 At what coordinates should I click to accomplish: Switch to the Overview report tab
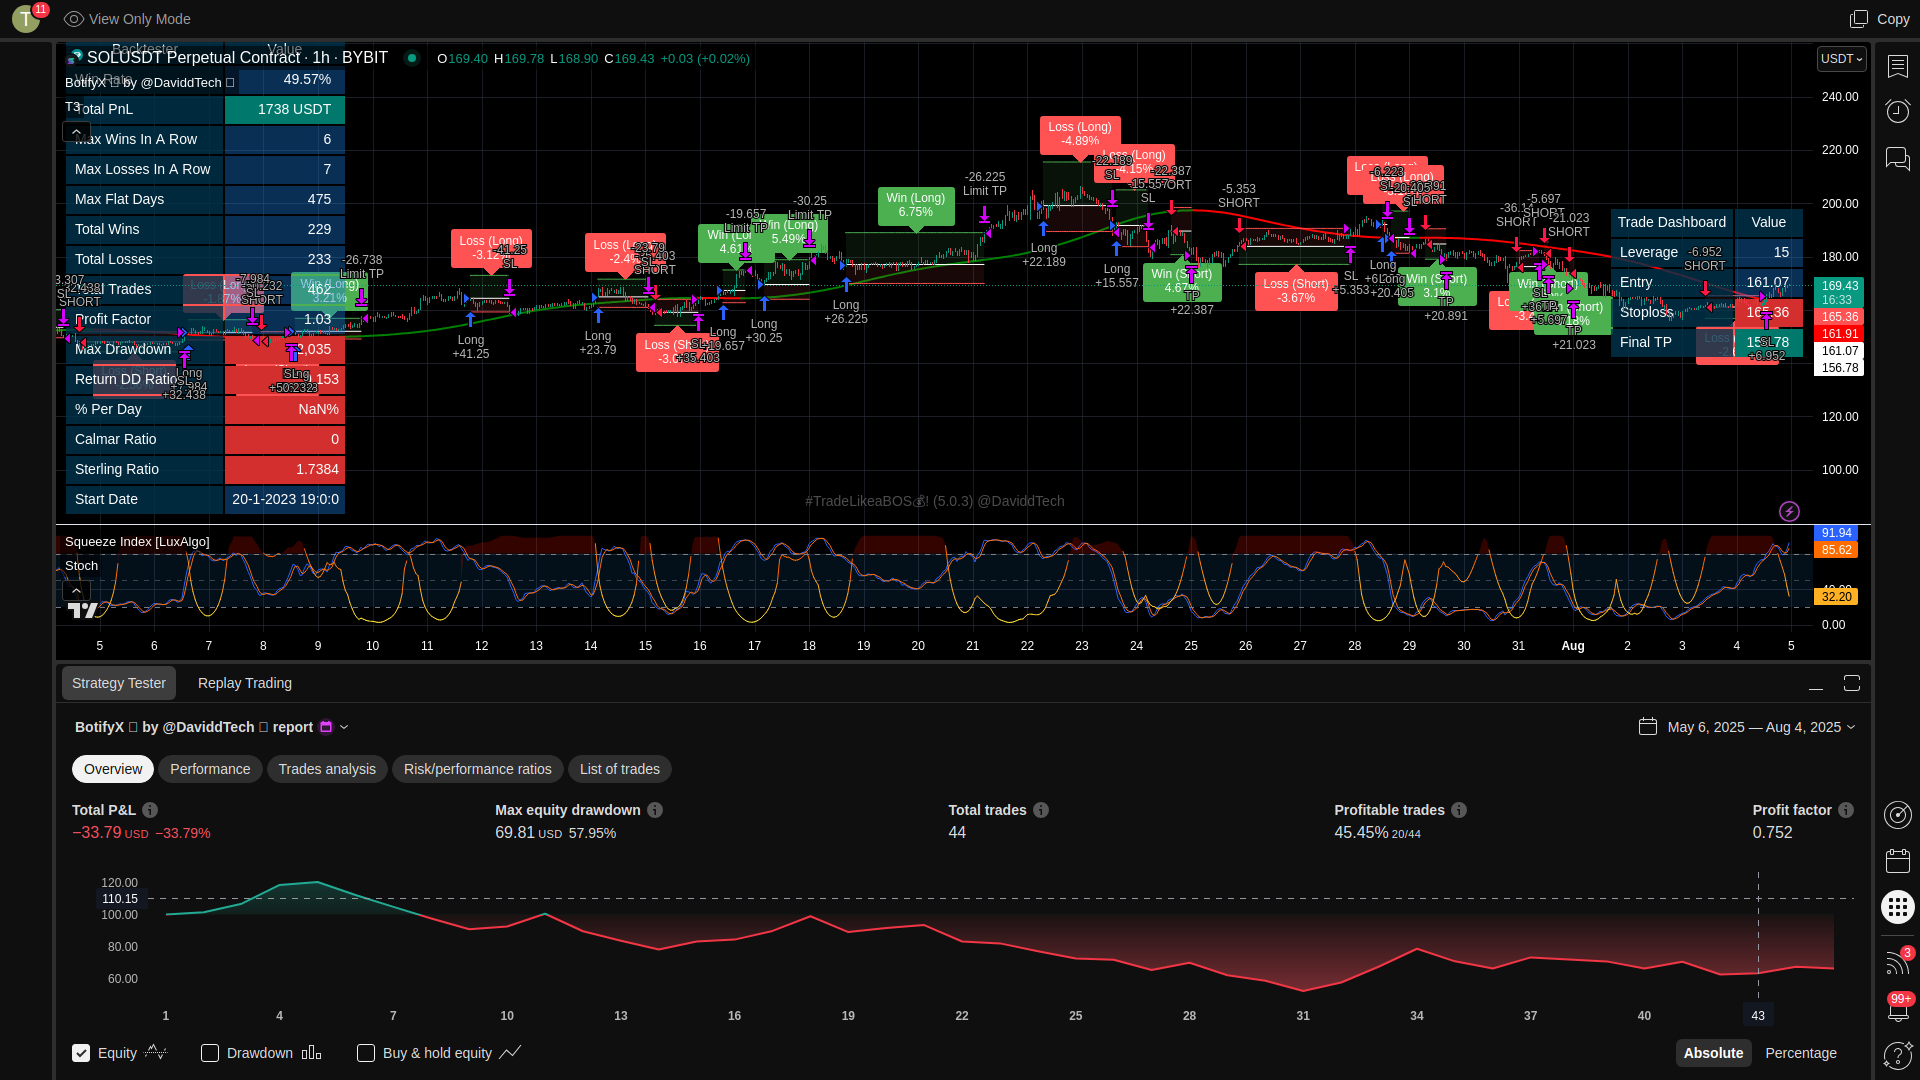[x=113, y=769]
